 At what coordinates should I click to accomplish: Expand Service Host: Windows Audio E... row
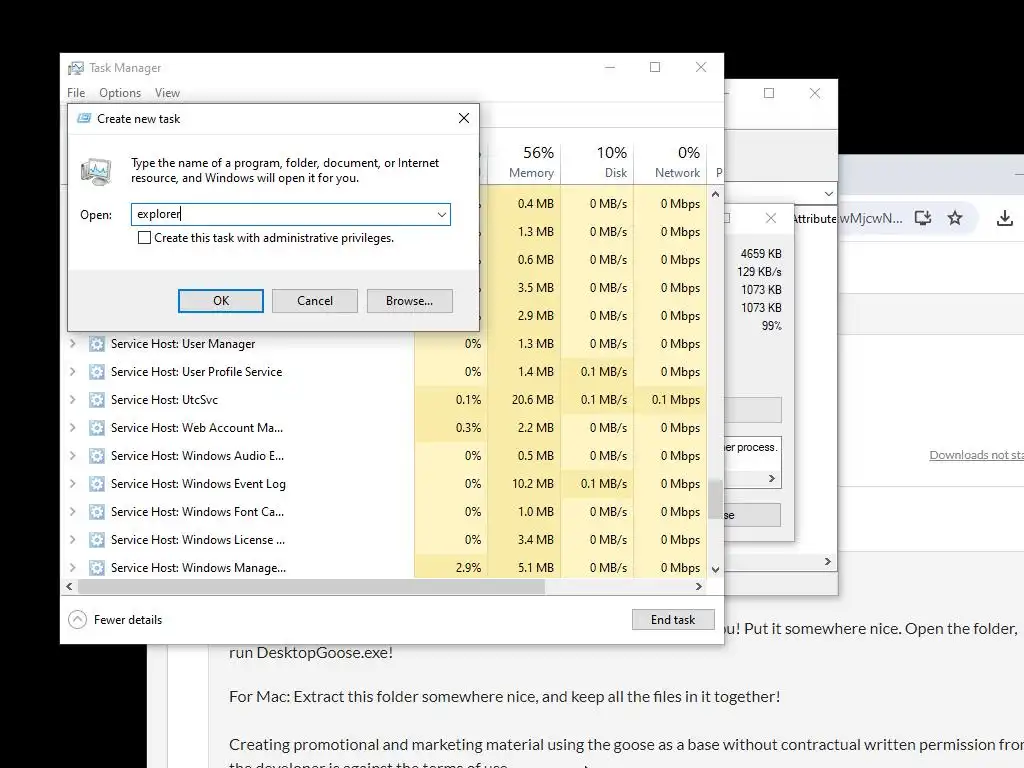pos(72,456)
